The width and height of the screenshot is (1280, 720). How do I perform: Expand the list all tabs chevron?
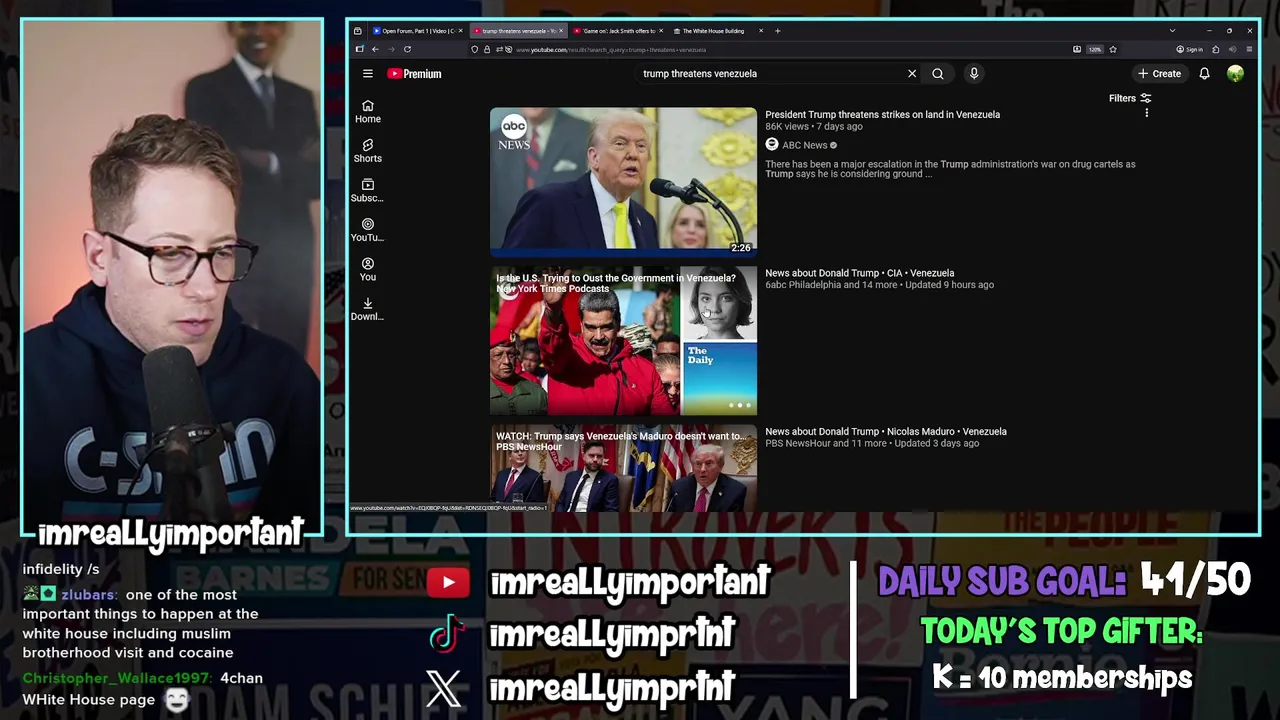(1172, 31)
